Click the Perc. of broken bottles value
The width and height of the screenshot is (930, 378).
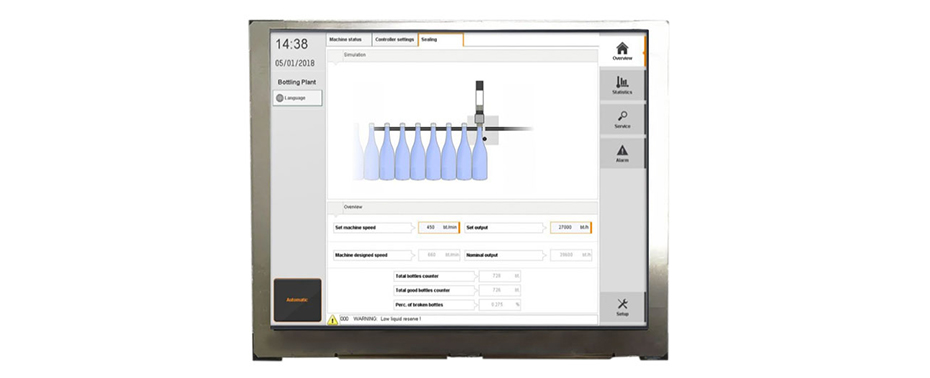[499, 304]
